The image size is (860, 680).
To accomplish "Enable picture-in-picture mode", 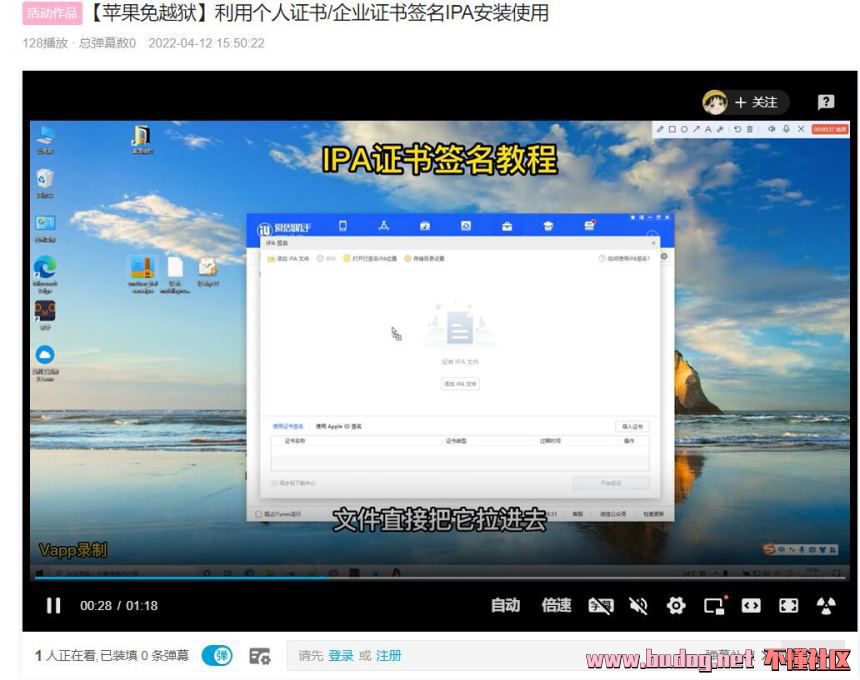I will tap(714, 605).
